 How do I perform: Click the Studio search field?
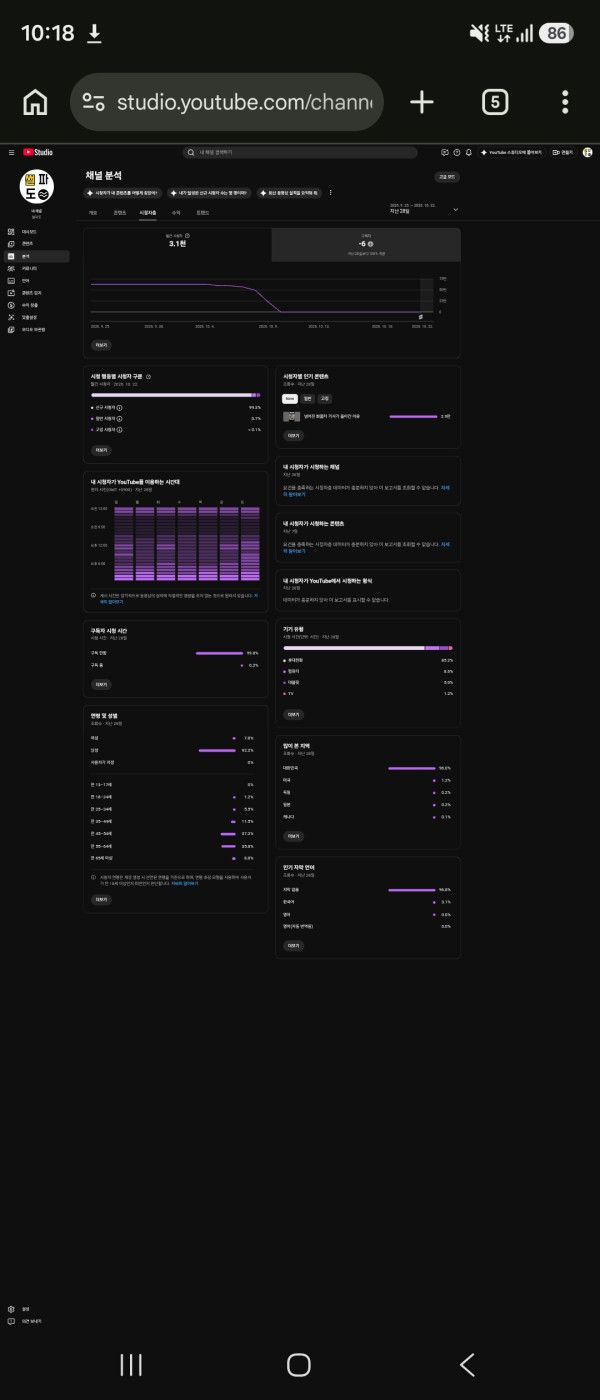click(300, 152)
